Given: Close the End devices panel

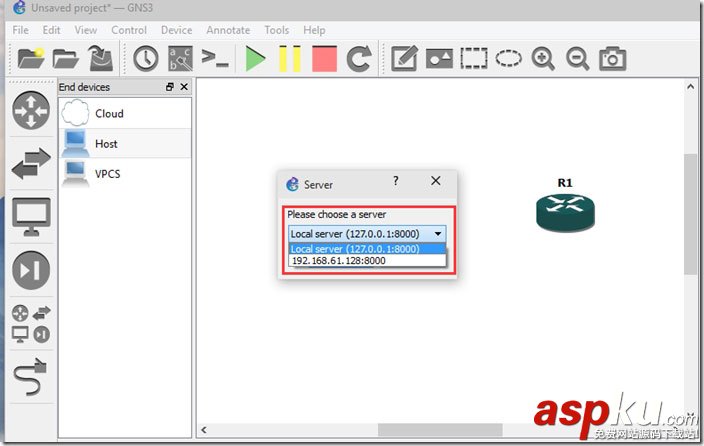Looking at the screenshot, I should [x=184, y=87].
